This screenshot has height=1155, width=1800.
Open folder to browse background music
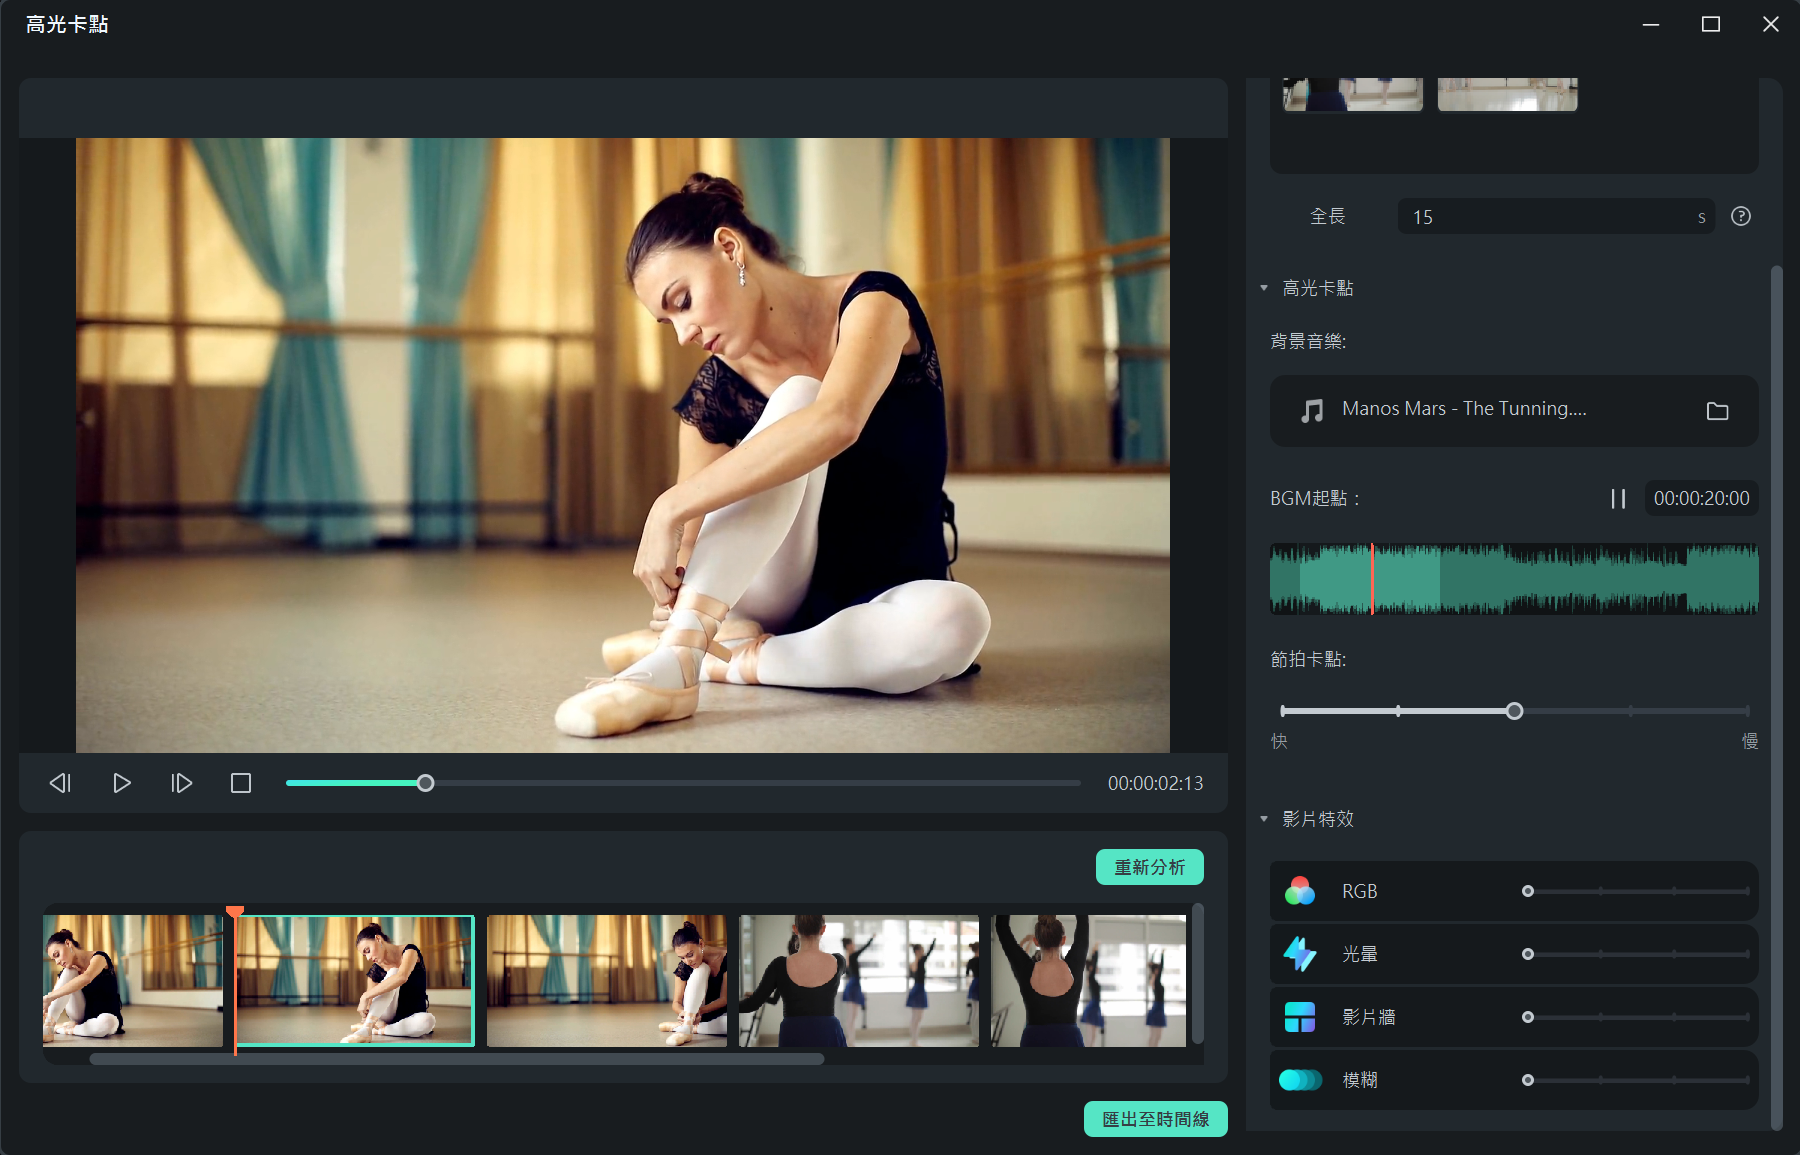tap(1717, 411)
